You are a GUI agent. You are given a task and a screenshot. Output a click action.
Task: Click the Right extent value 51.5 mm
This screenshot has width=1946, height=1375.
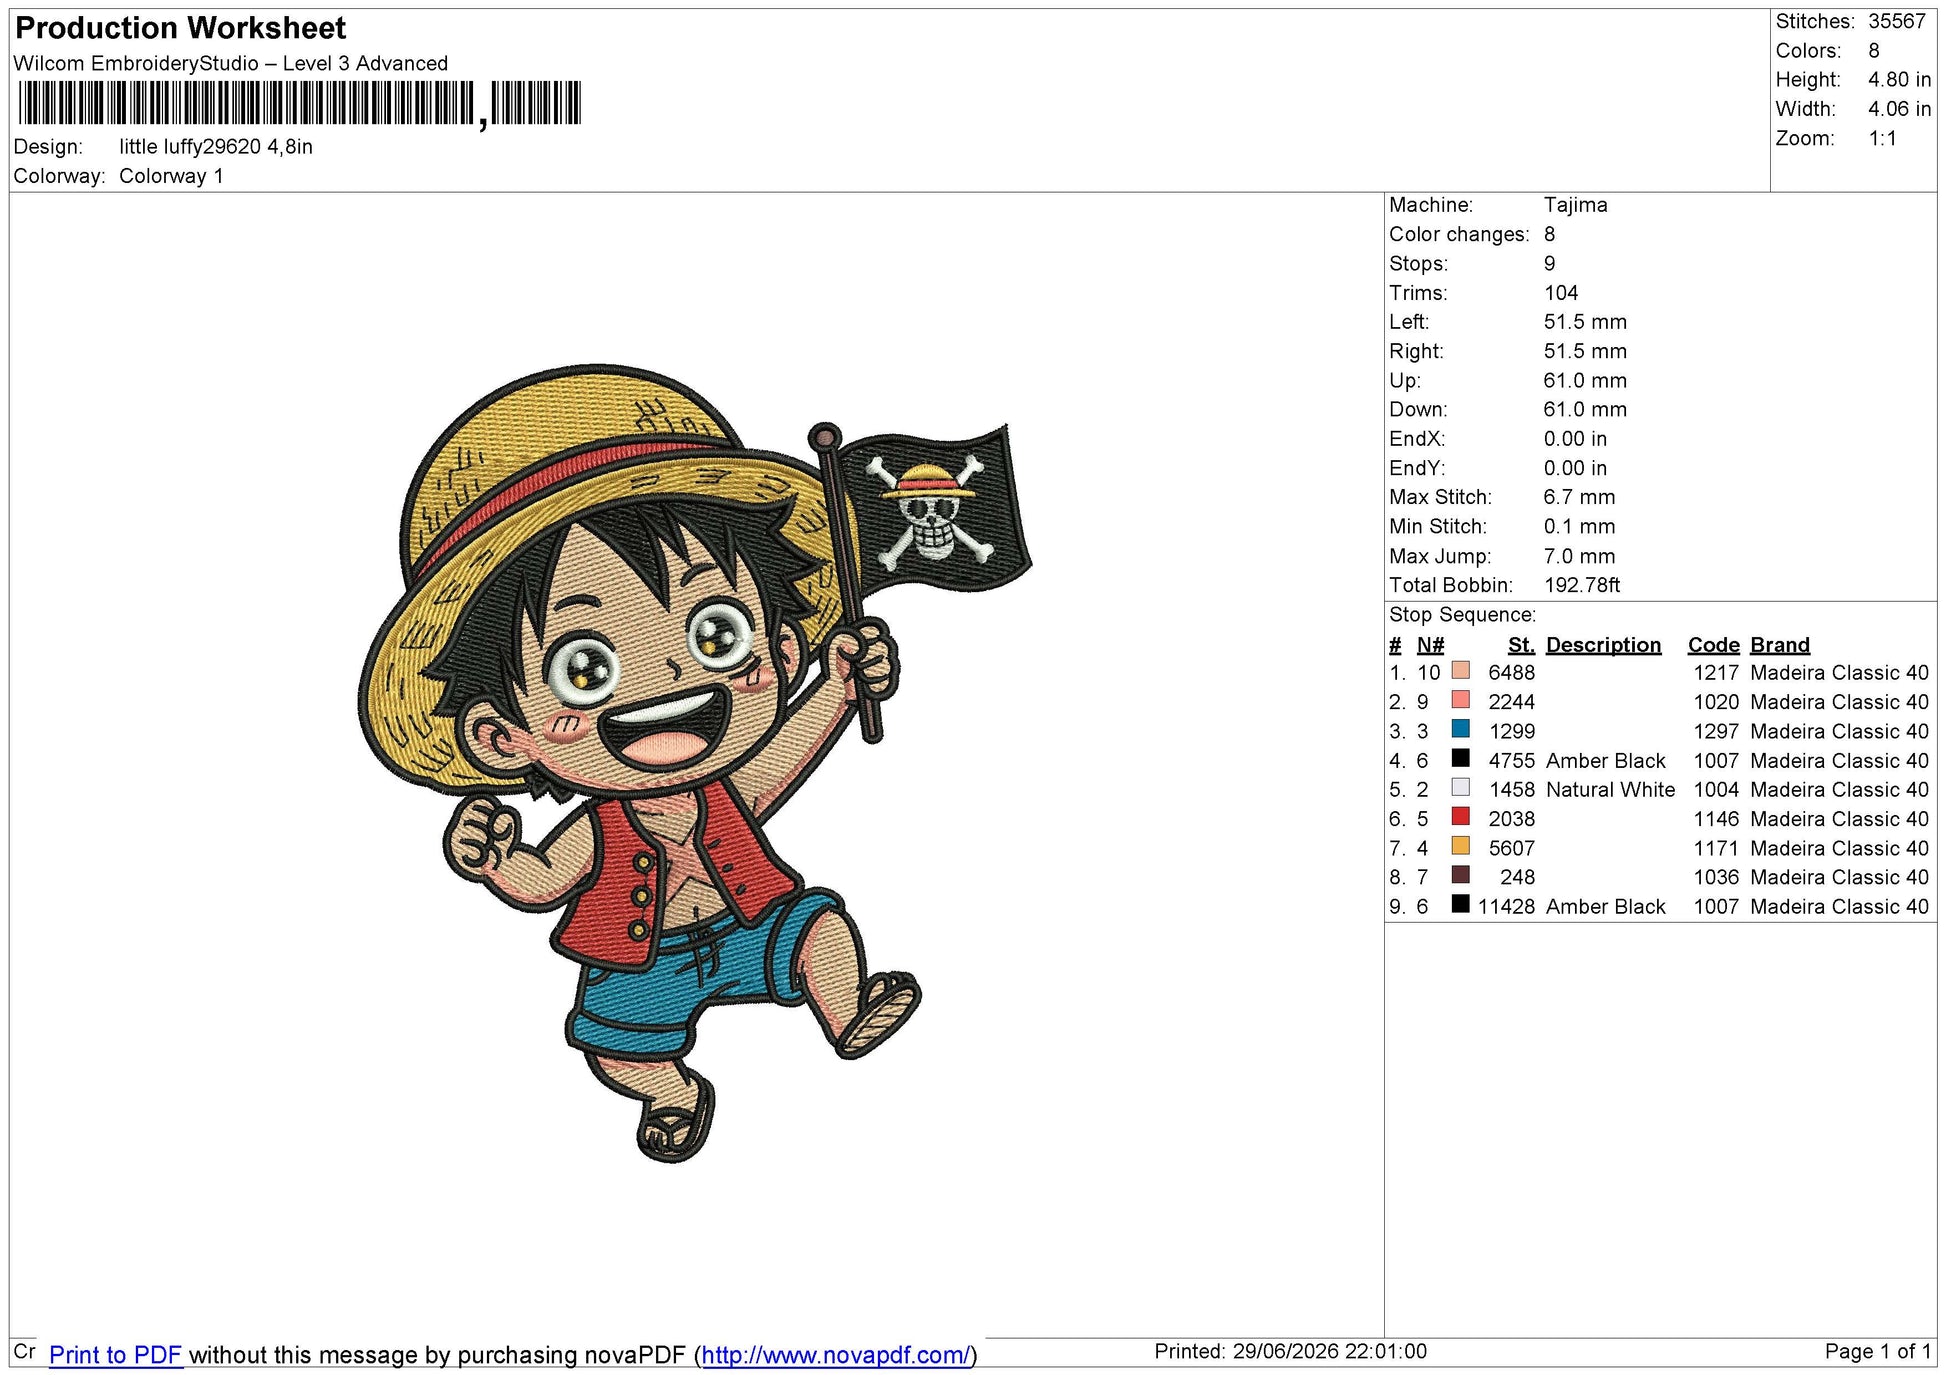coord(1585,351)
